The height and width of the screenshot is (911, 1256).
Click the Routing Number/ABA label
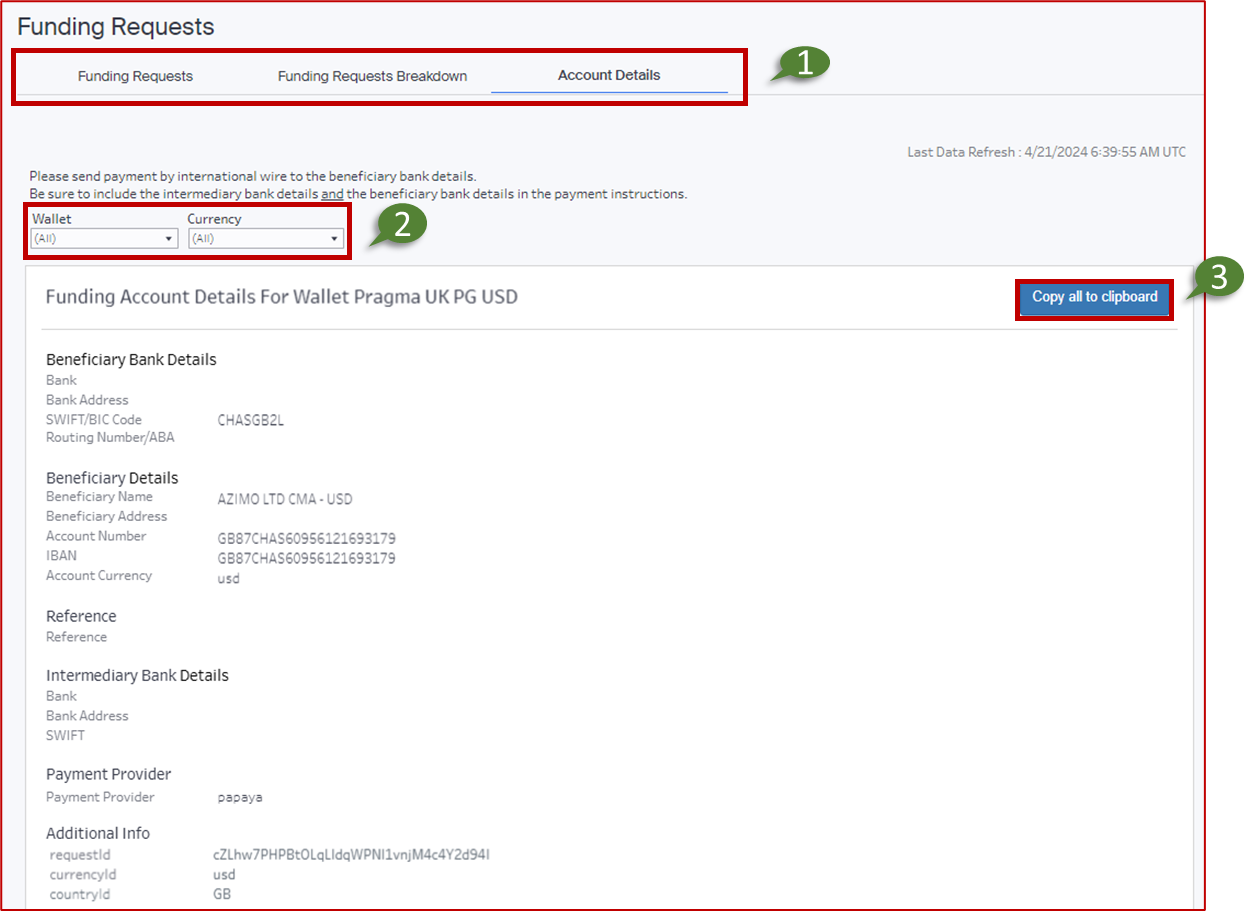(110, 438)
